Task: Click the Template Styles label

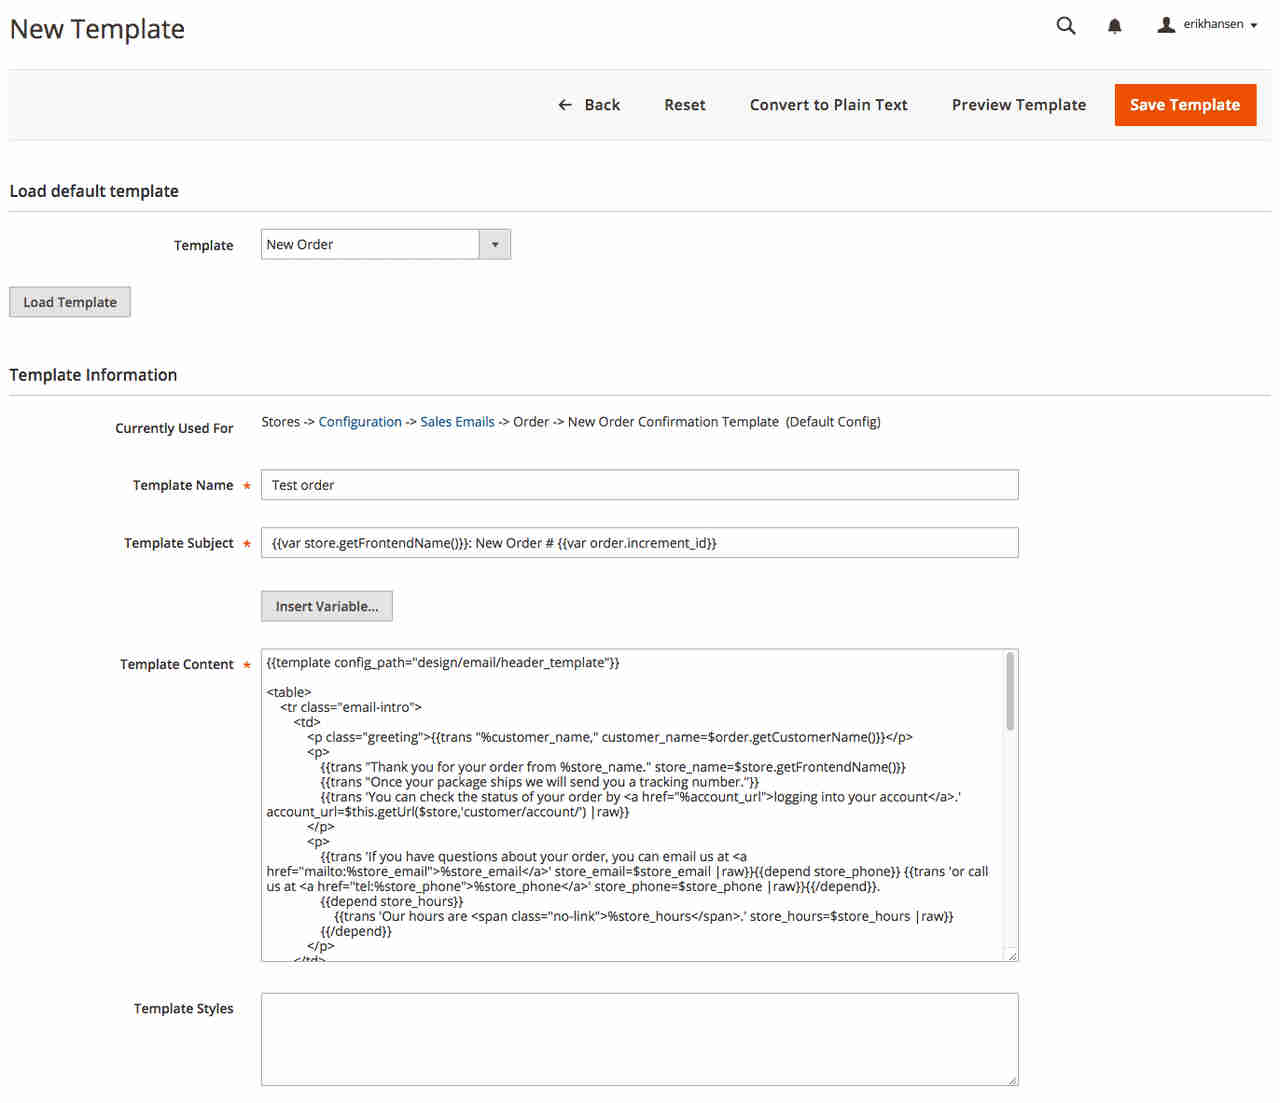Action: (x=184, y=1008)
